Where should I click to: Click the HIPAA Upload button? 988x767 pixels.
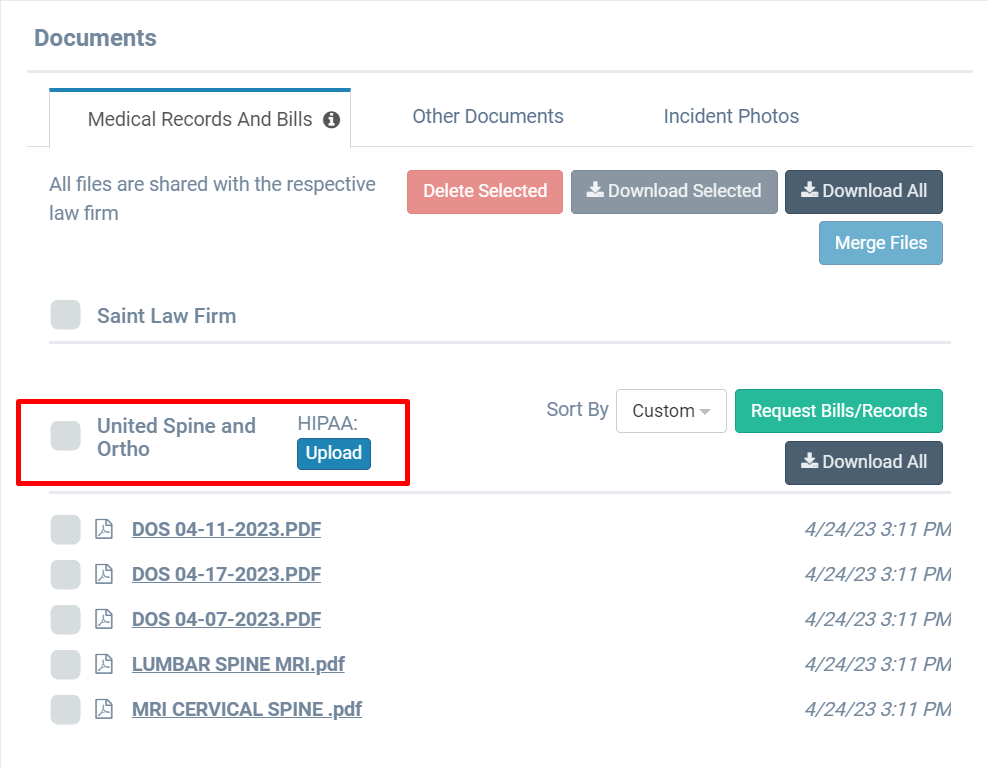(334, 454)
